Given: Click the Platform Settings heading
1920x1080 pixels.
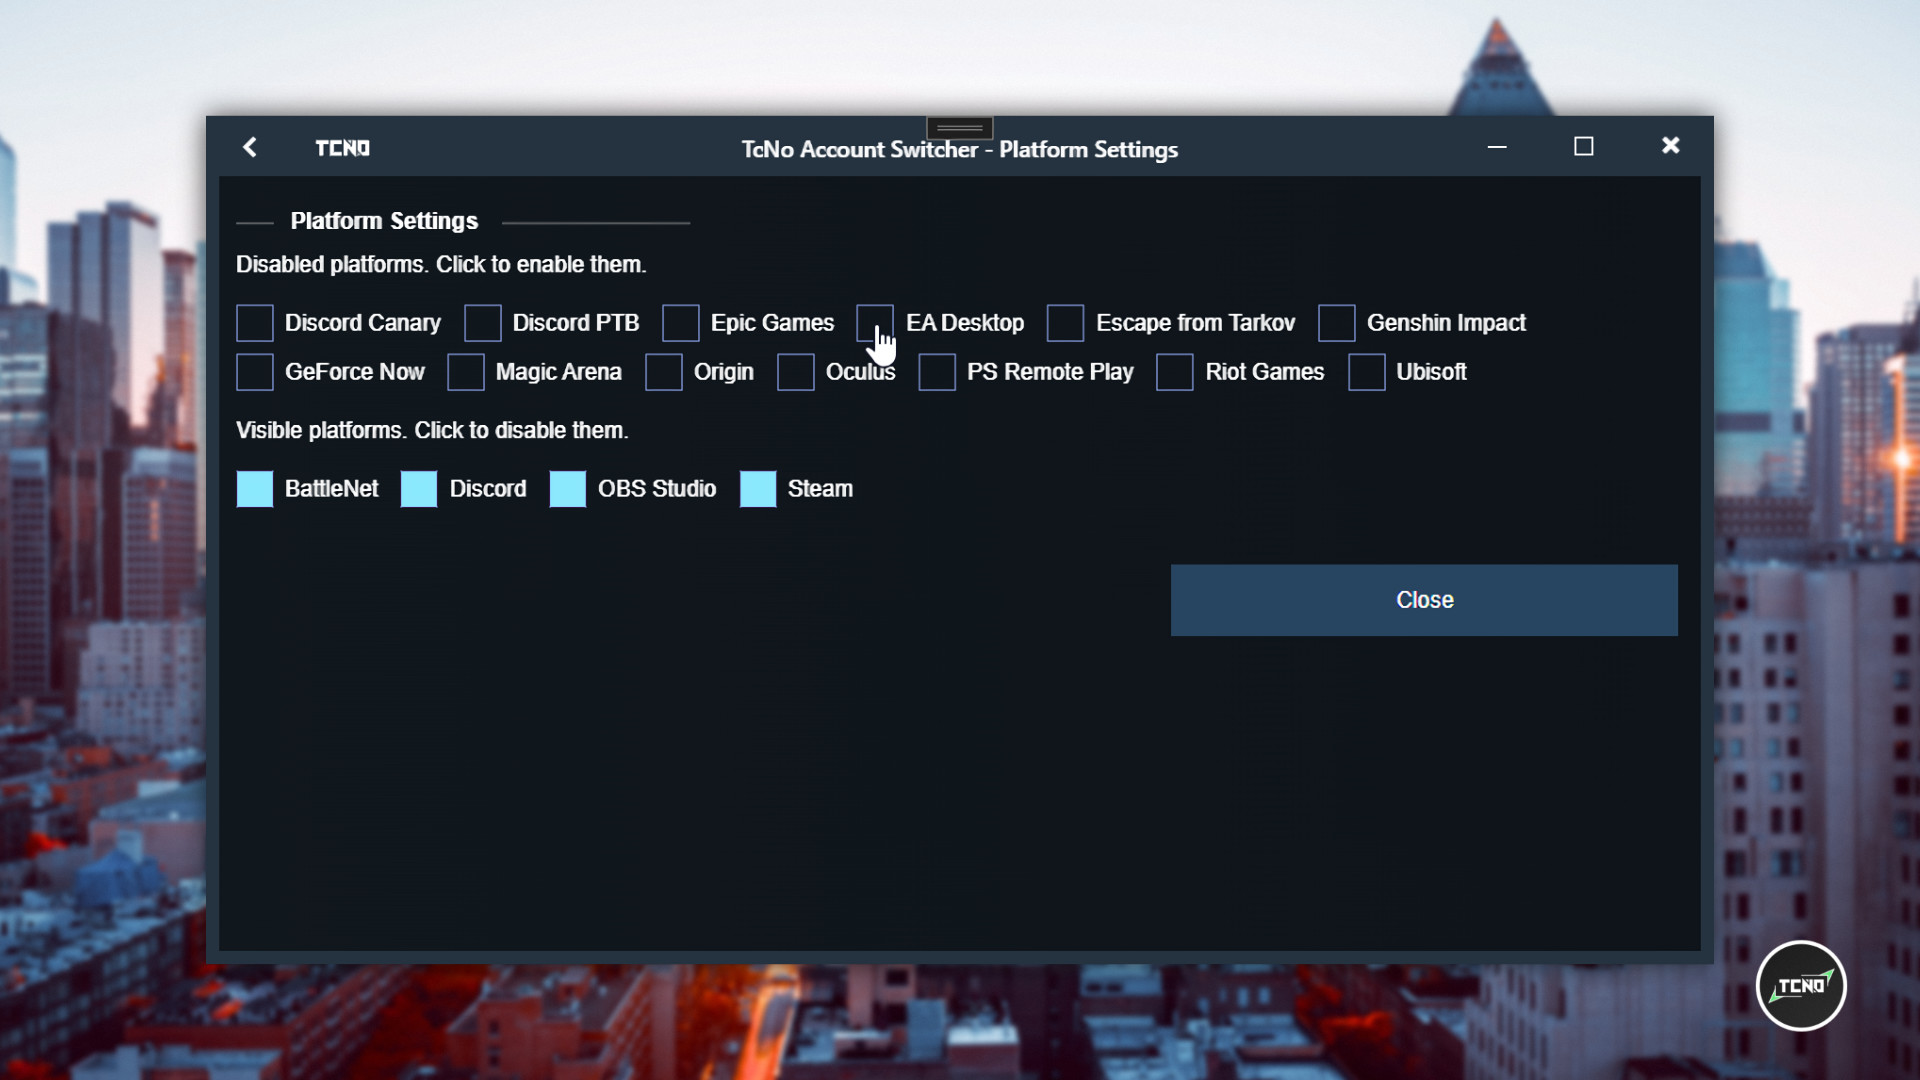Looking at the screenshot, I should click(384, 221).
